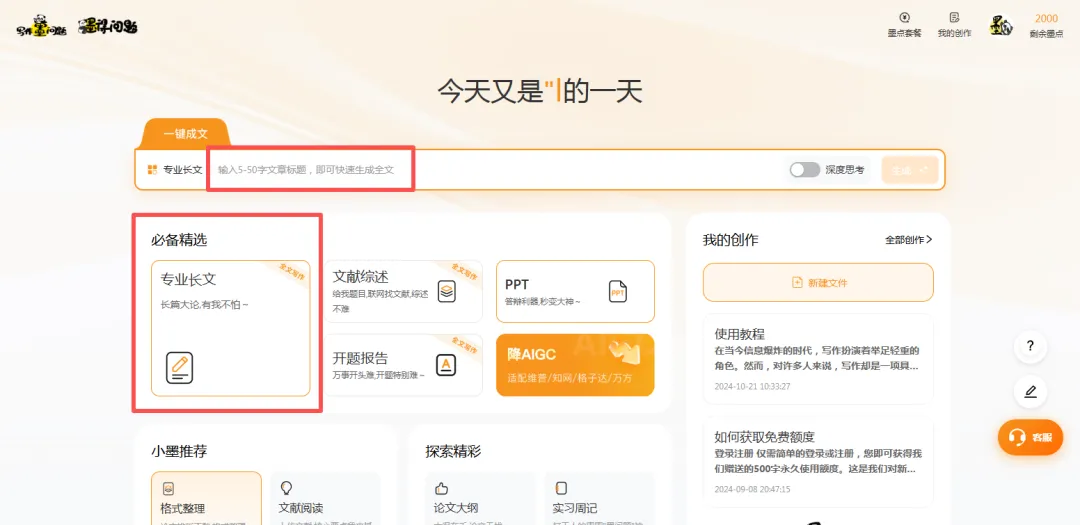Click the 文献综述 stacked layers icon
The height and width of the screenshot is (525, 1080).
click(448, 292)
